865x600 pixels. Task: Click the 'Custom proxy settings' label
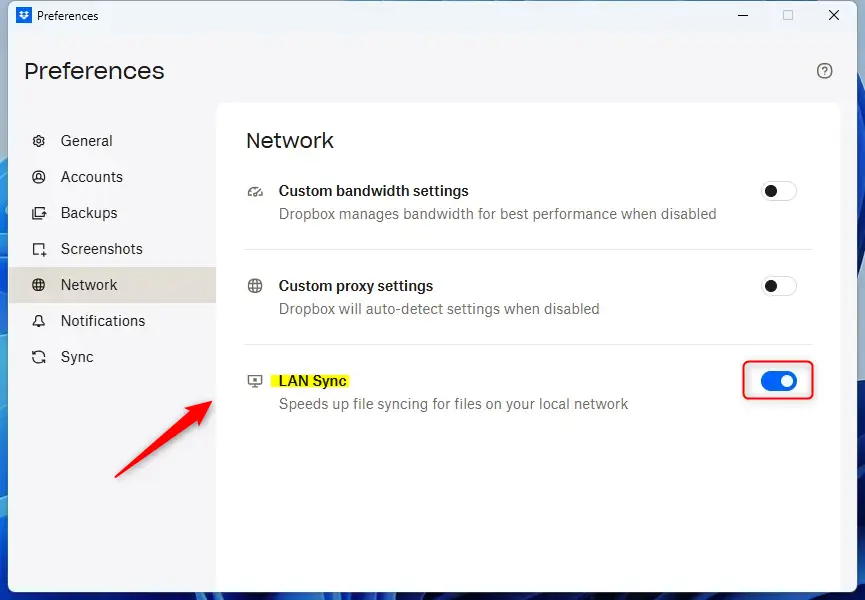click(356, 286)
